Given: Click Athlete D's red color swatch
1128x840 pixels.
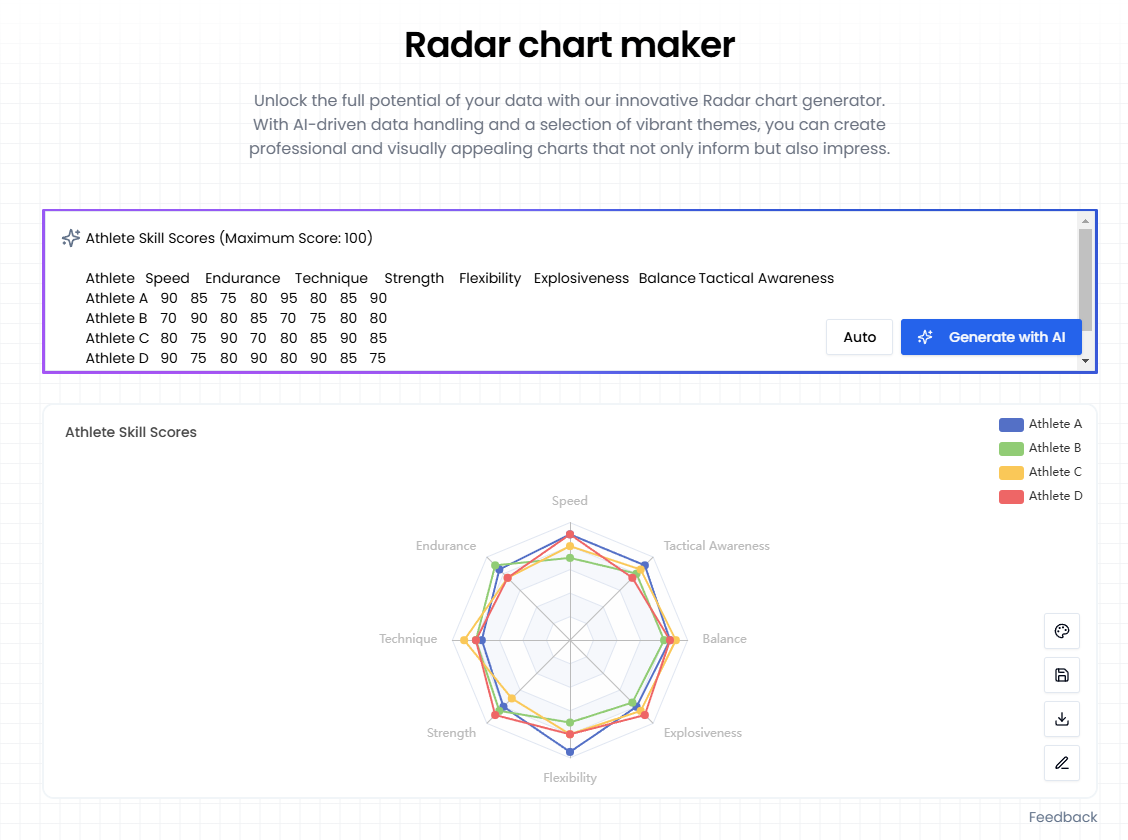Looking at the screenshot, I should pyautogui.click(x=1011, y=495).
